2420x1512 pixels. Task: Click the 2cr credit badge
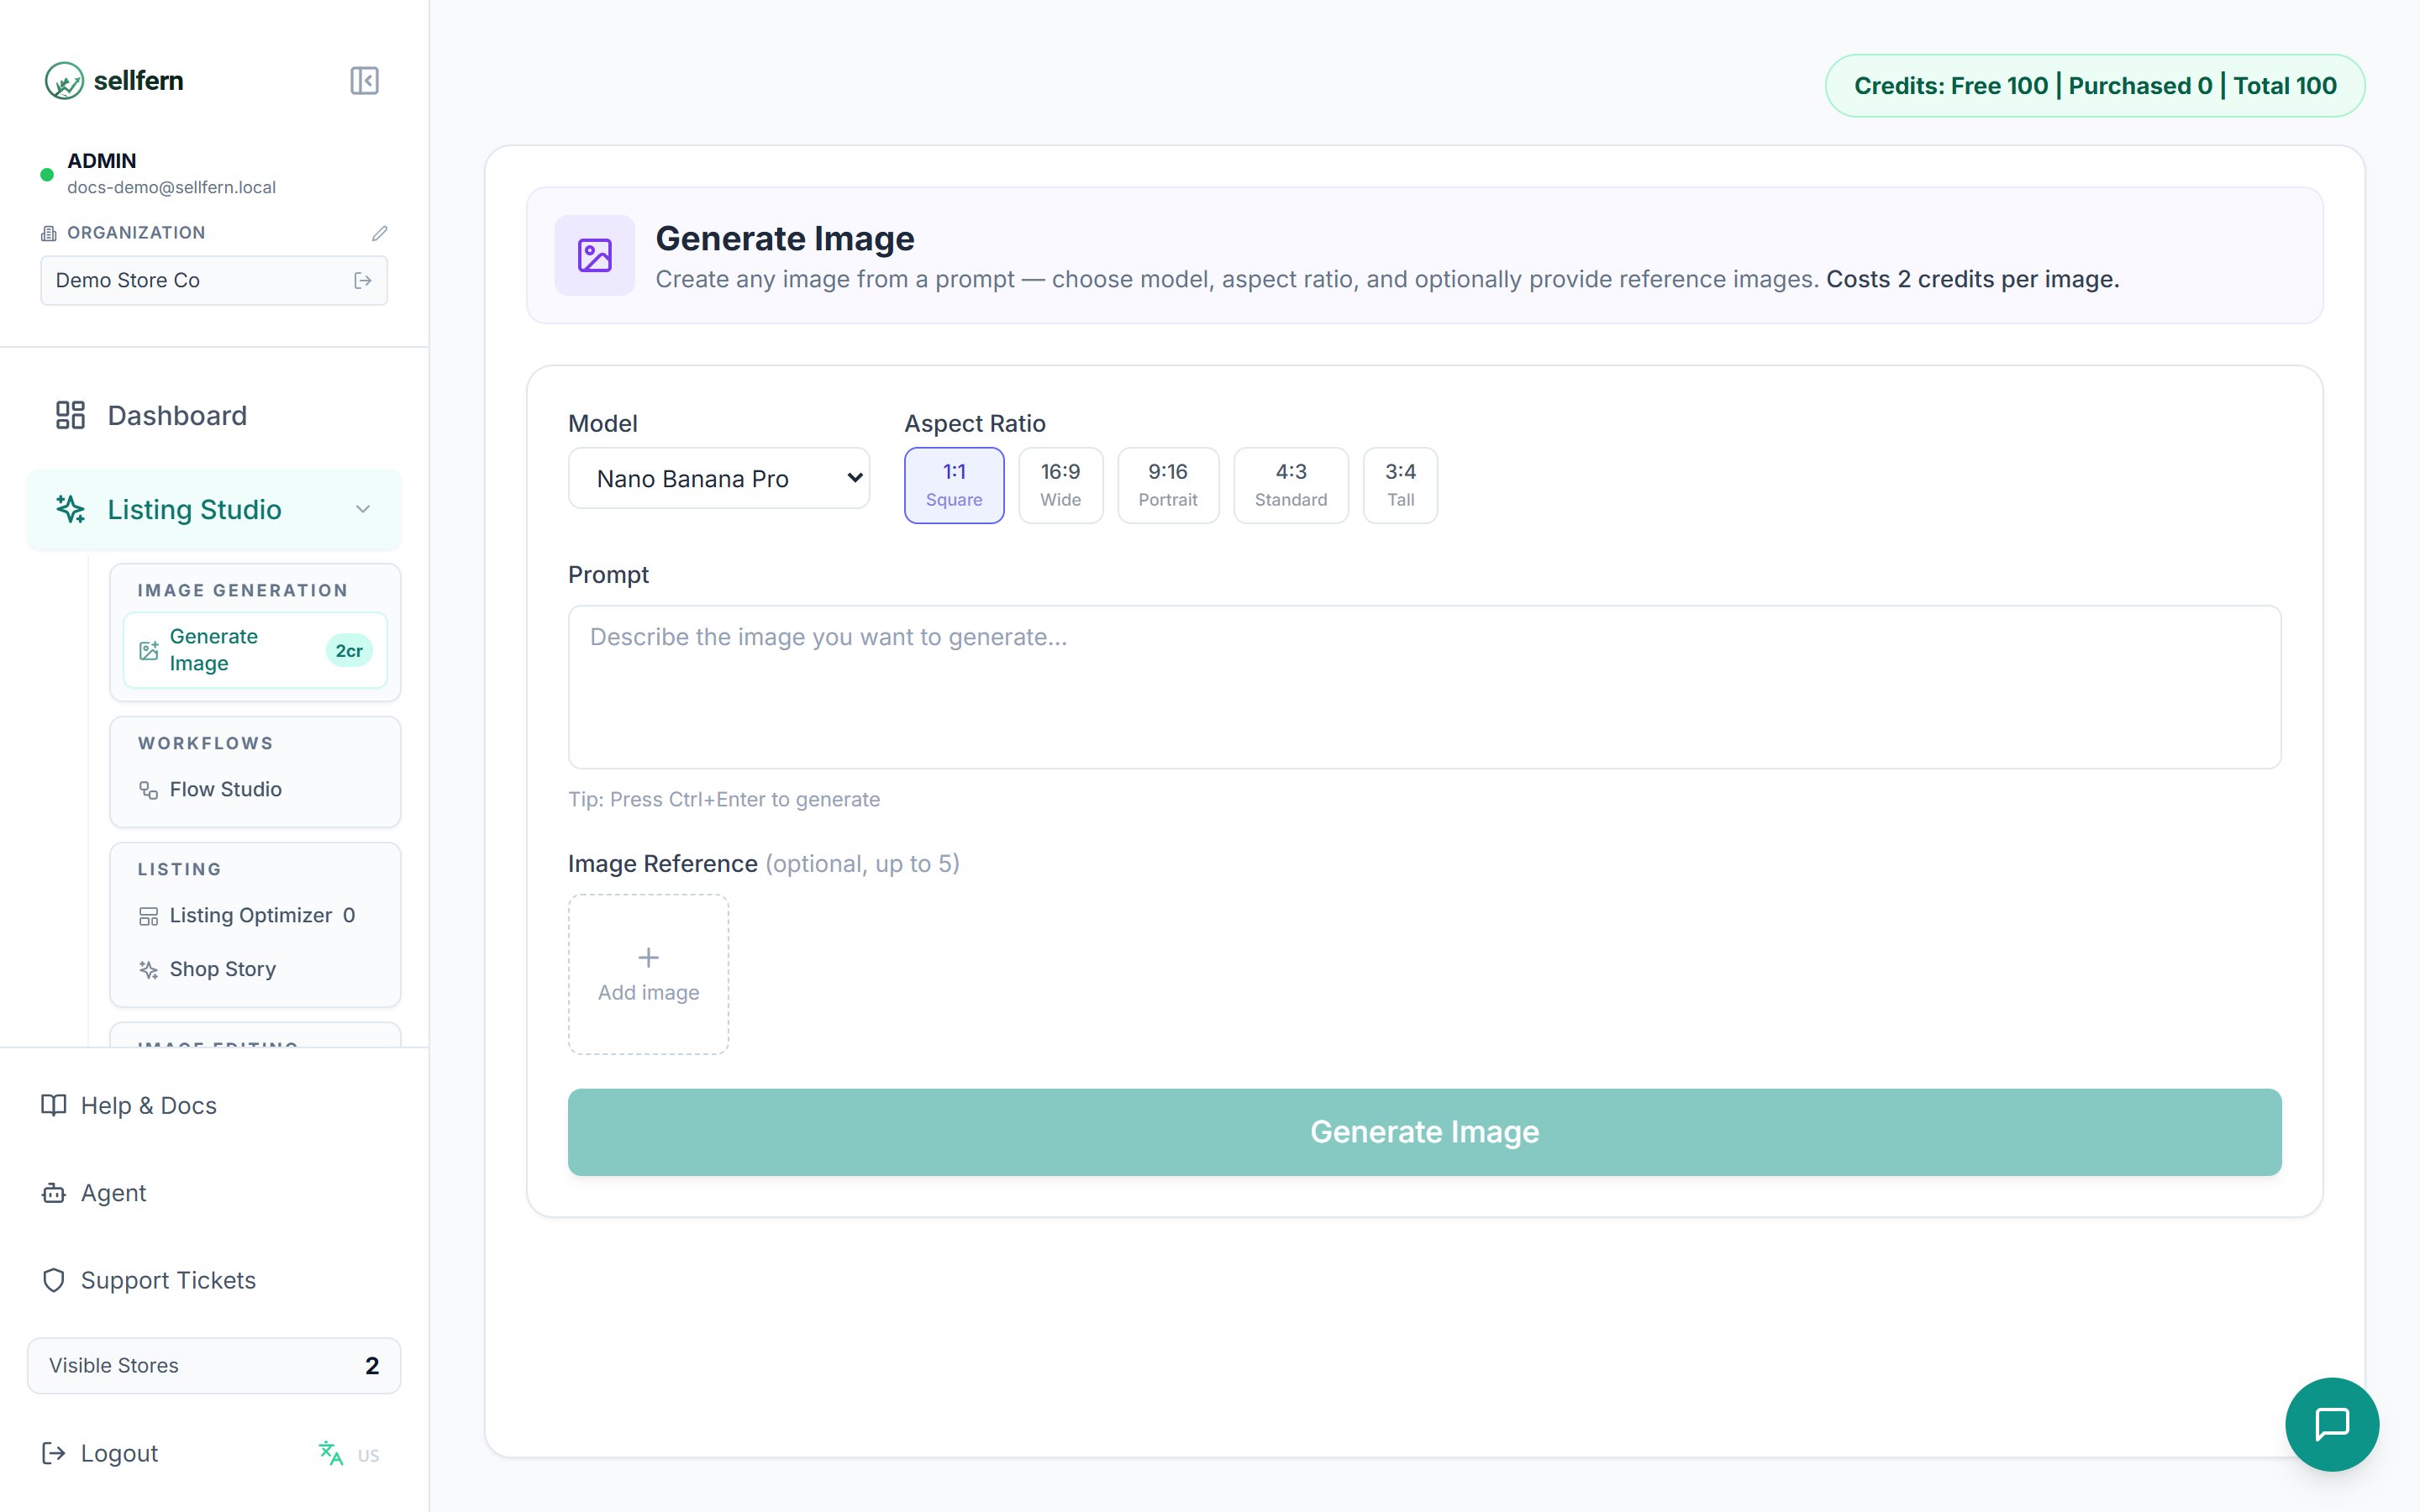pos(349,651)
